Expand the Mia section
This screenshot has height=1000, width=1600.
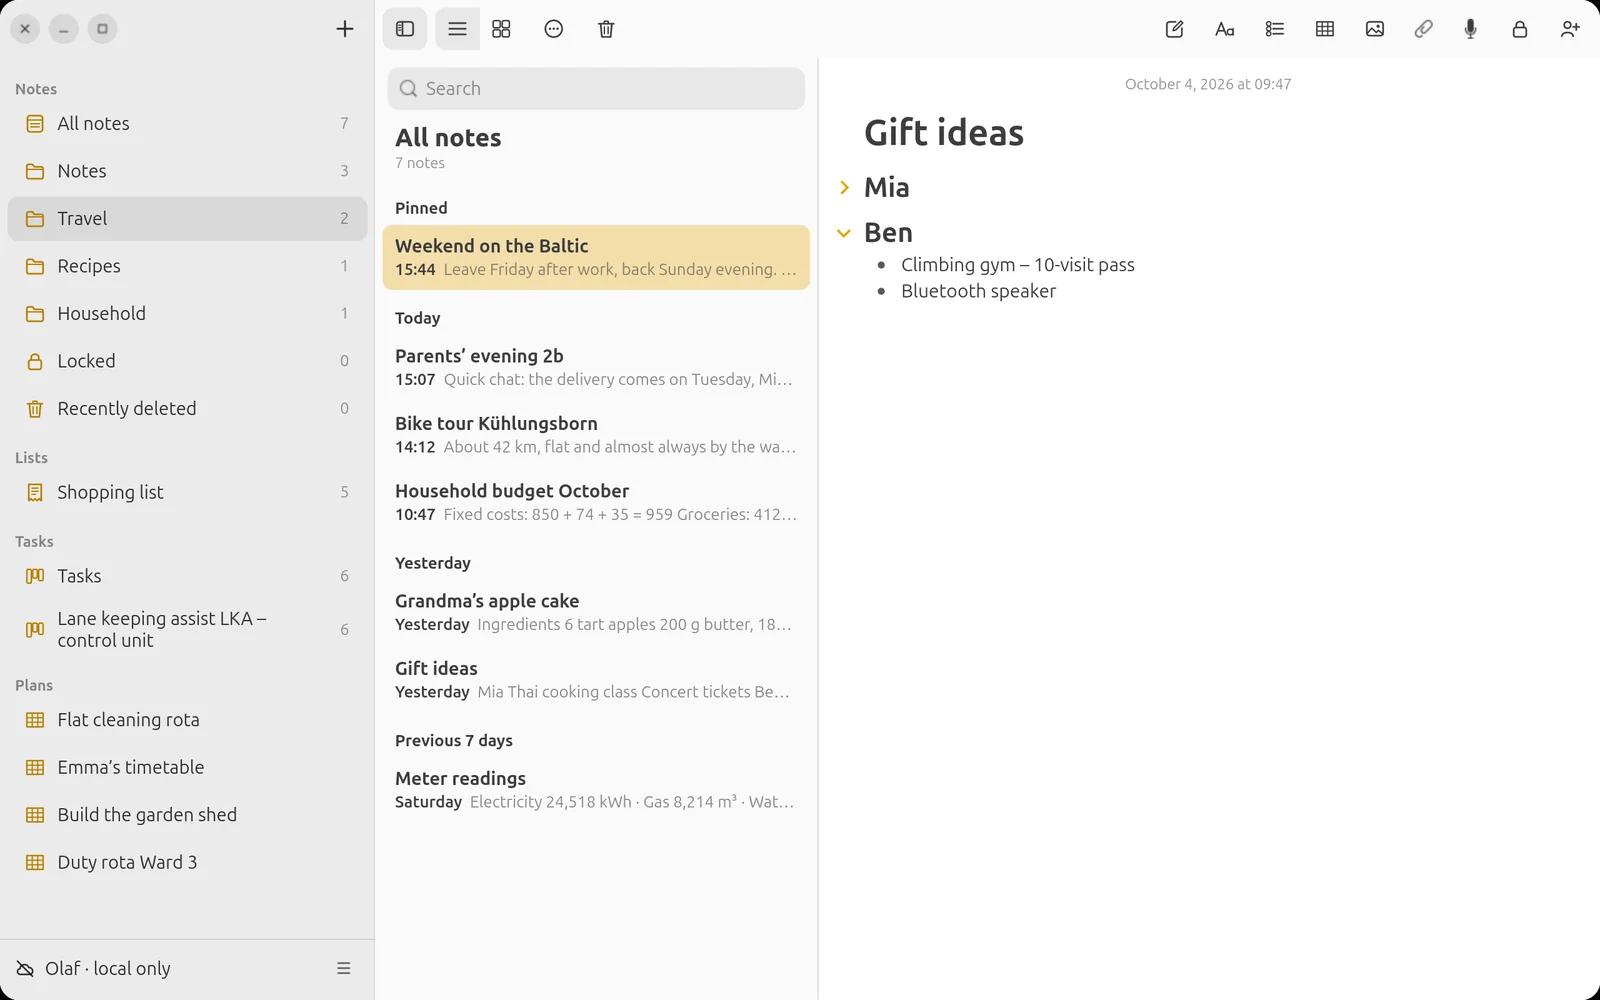[844, 187]
